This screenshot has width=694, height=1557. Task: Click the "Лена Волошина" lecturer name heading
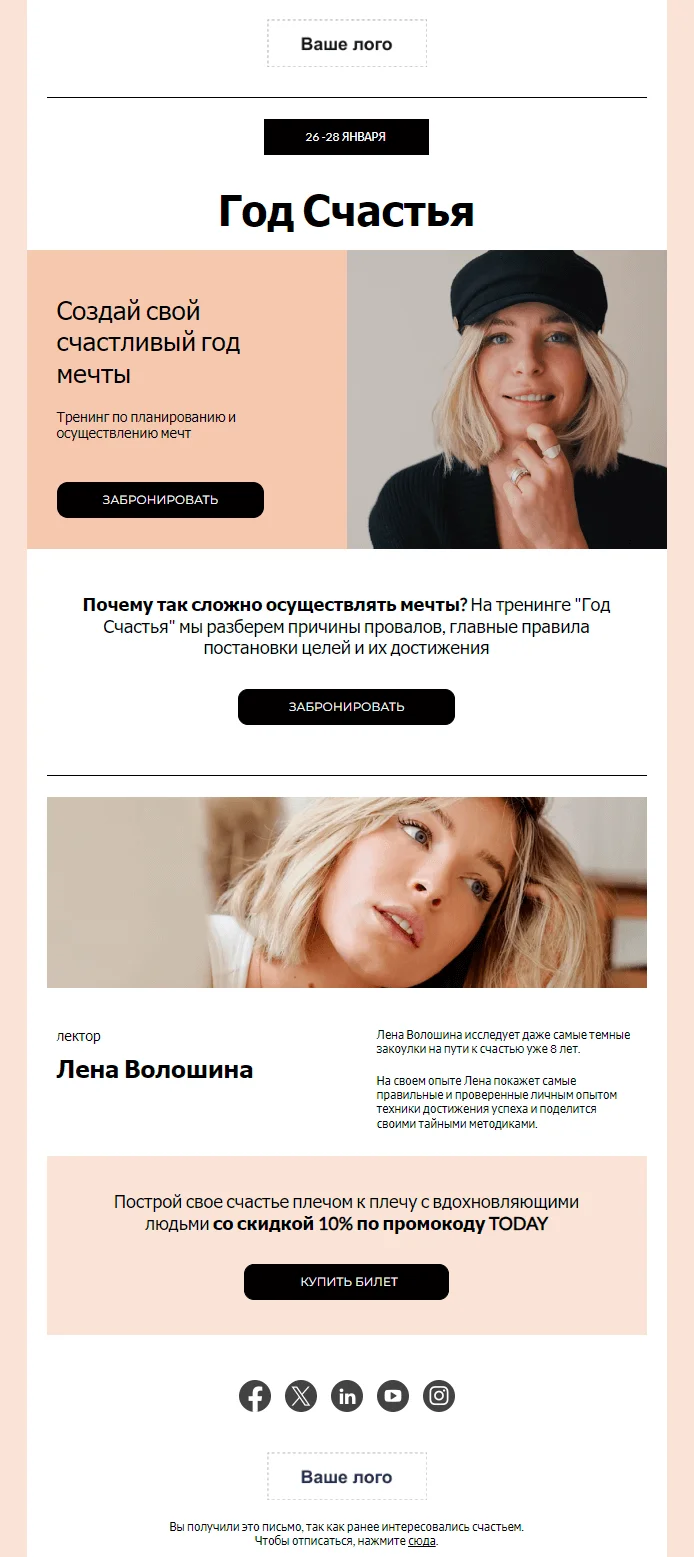[155, 1069]
